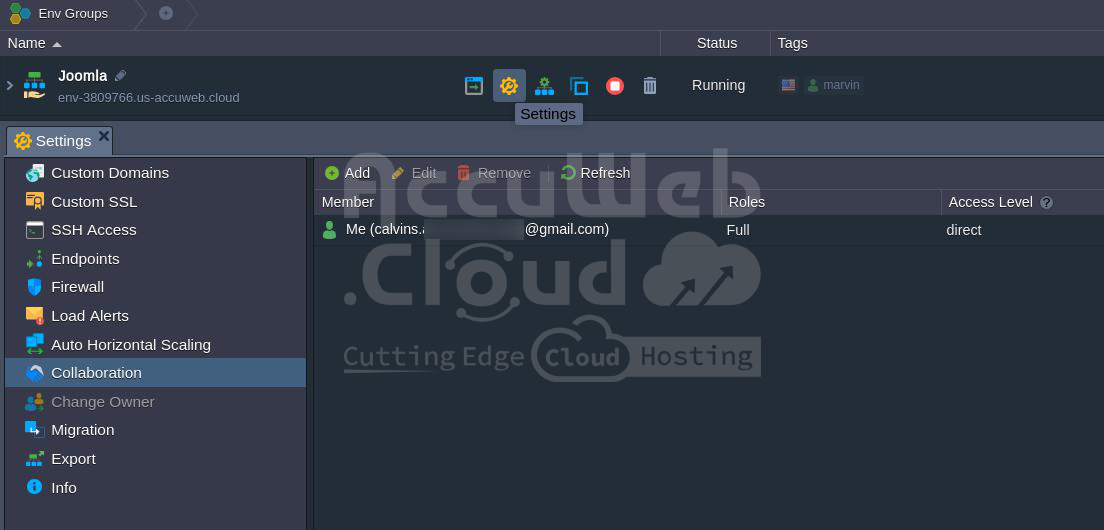The image size is (1104, 530).
Task: Click the Access Level help icon
Action: pos(1046,202)
